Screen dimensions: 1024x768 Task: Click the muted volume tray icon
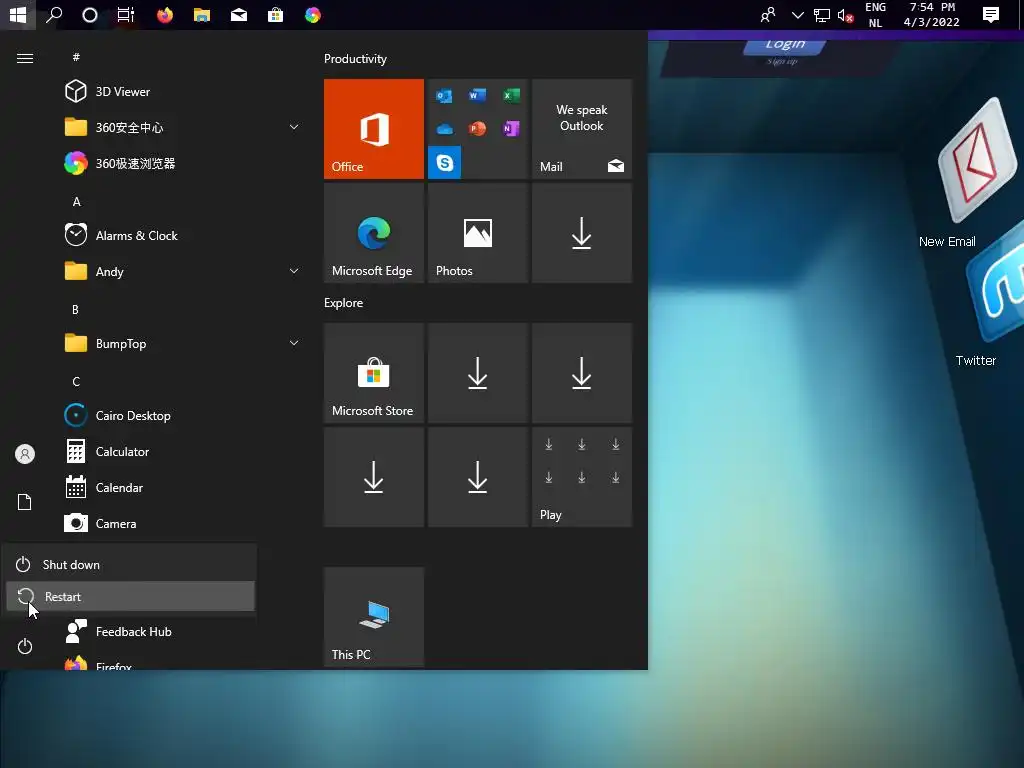pos(845,15)
